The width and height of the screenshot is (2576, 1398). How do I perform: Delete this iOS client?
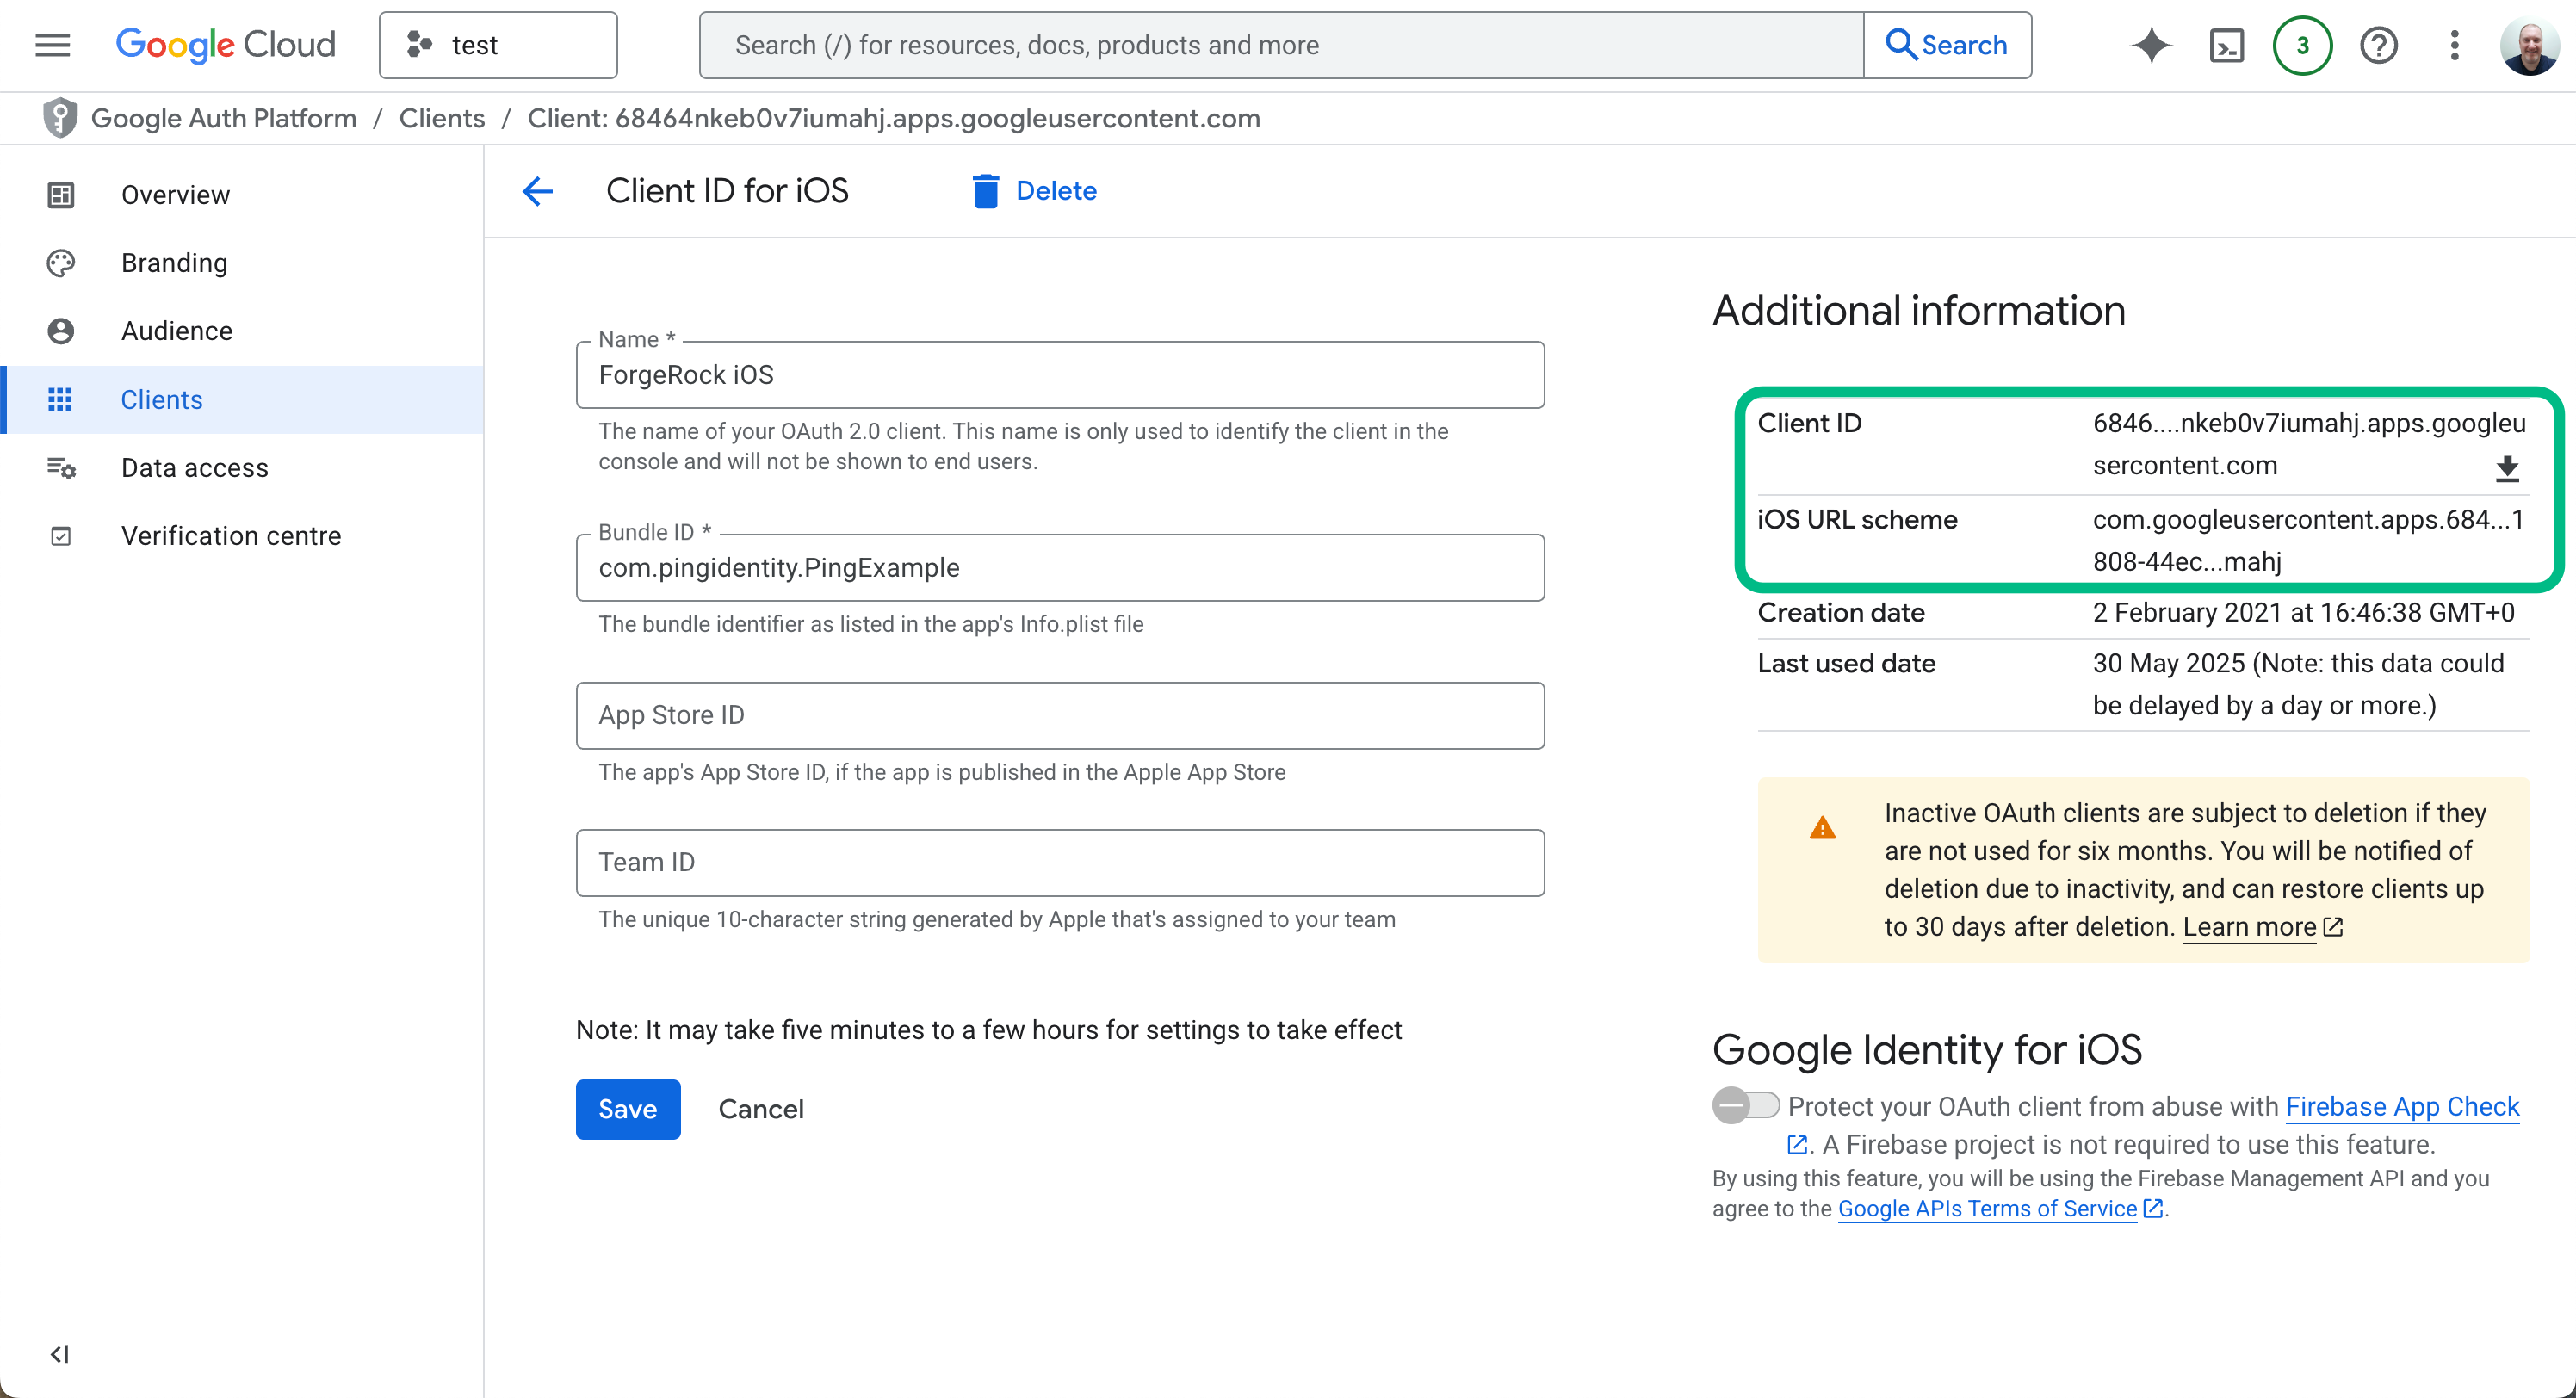pos(1034,190)
